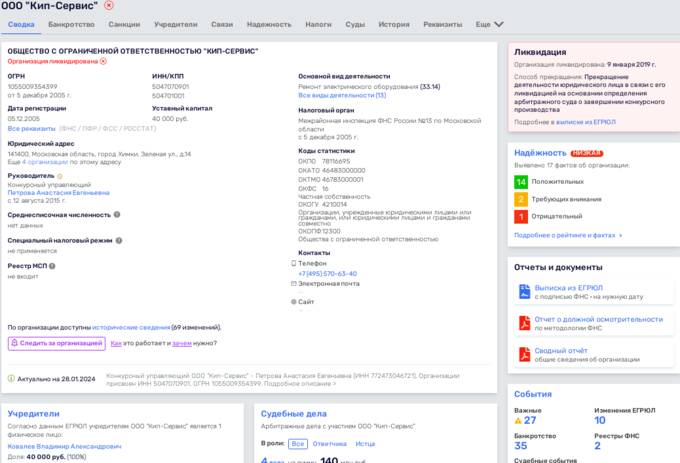Switch to the Надежность tab
The width and height of the screenshot is (680, 463).
point(269,24)
